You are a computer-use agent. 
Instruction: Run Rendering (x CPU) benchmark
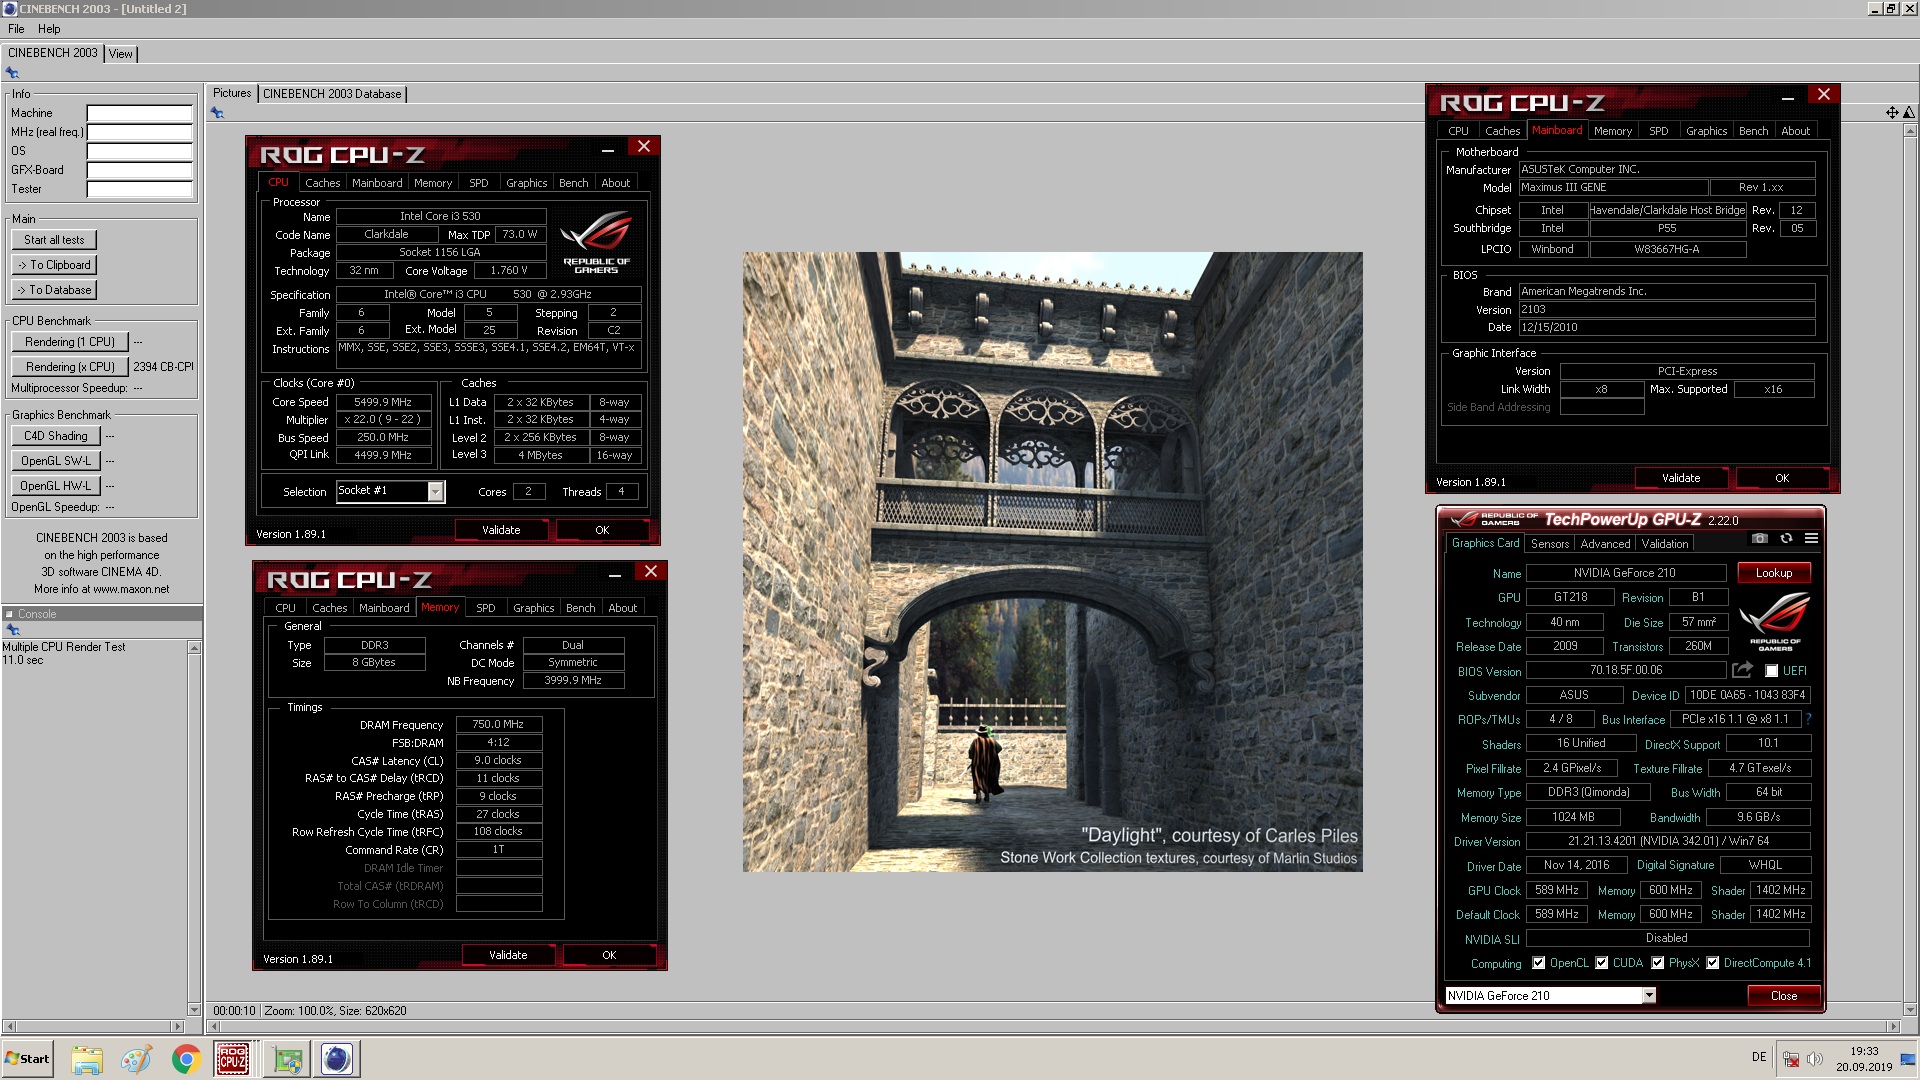point(70,367)
